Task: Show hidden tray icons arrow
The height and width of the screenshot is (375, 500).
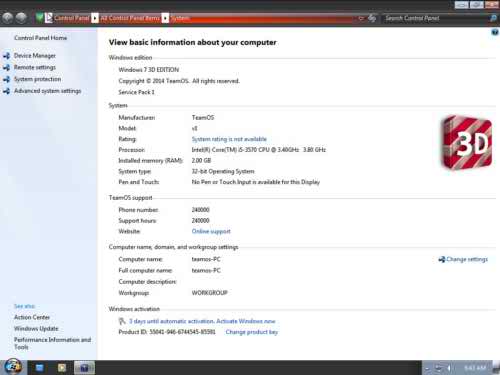Action: (427, 368)
